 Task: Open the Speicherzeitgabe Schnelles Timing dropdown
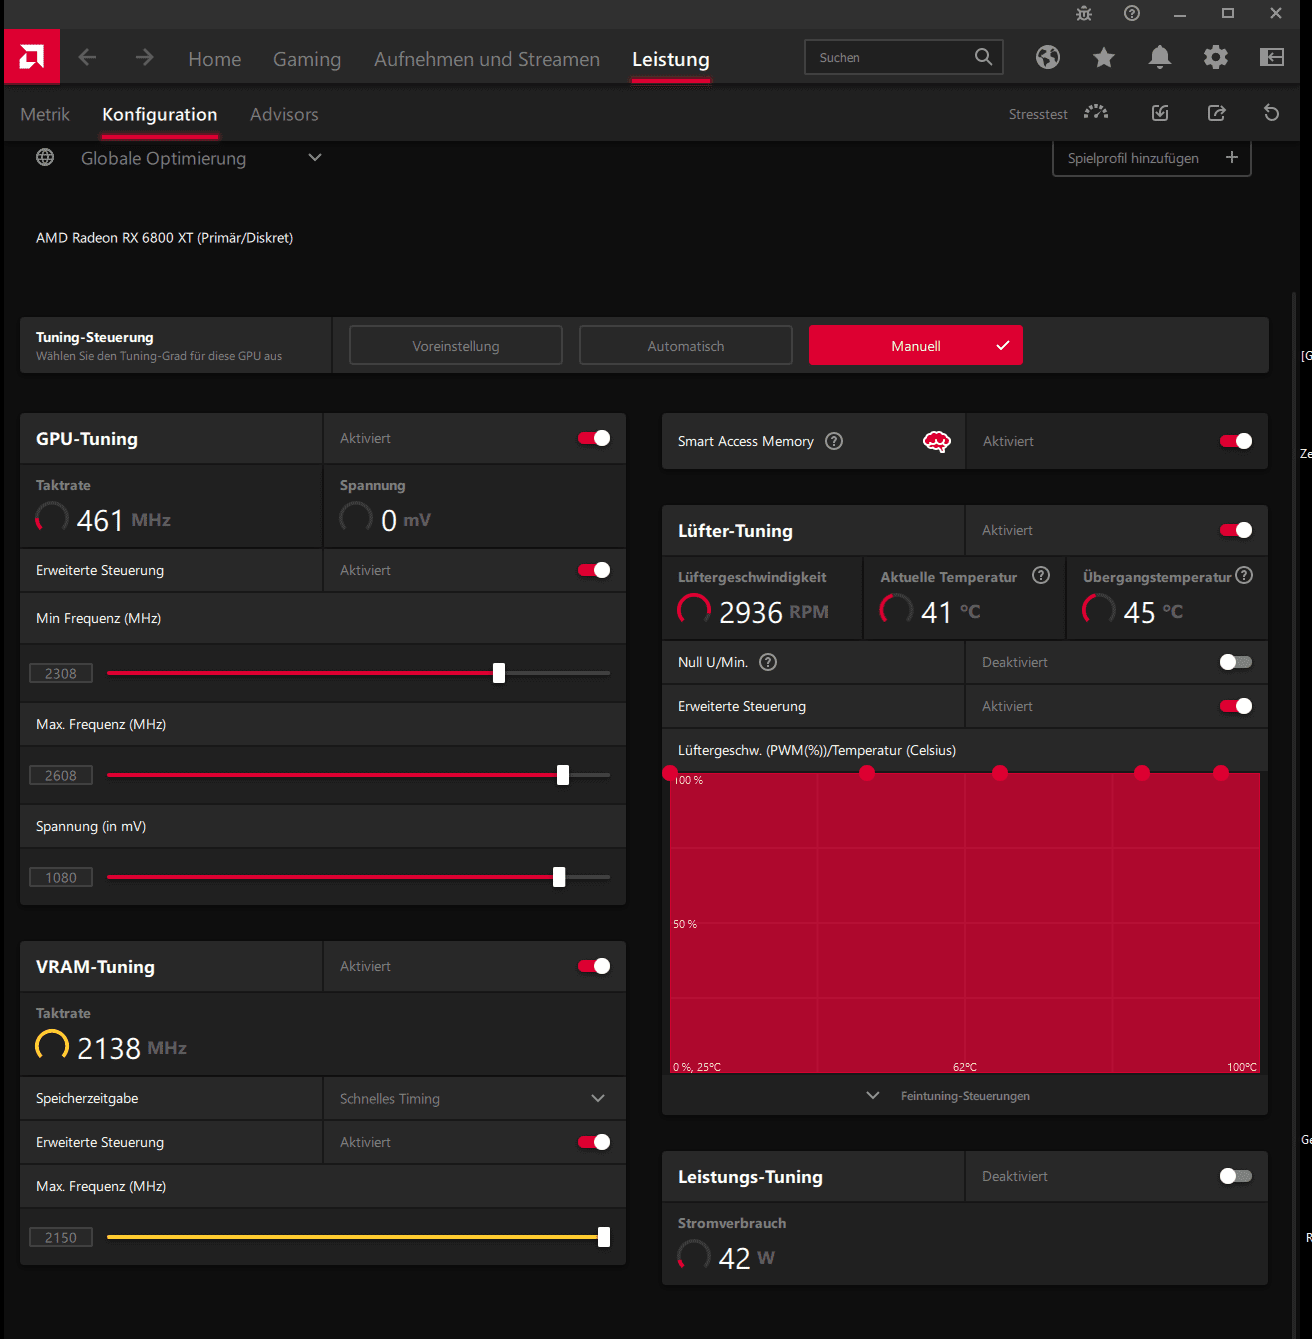474,1098
